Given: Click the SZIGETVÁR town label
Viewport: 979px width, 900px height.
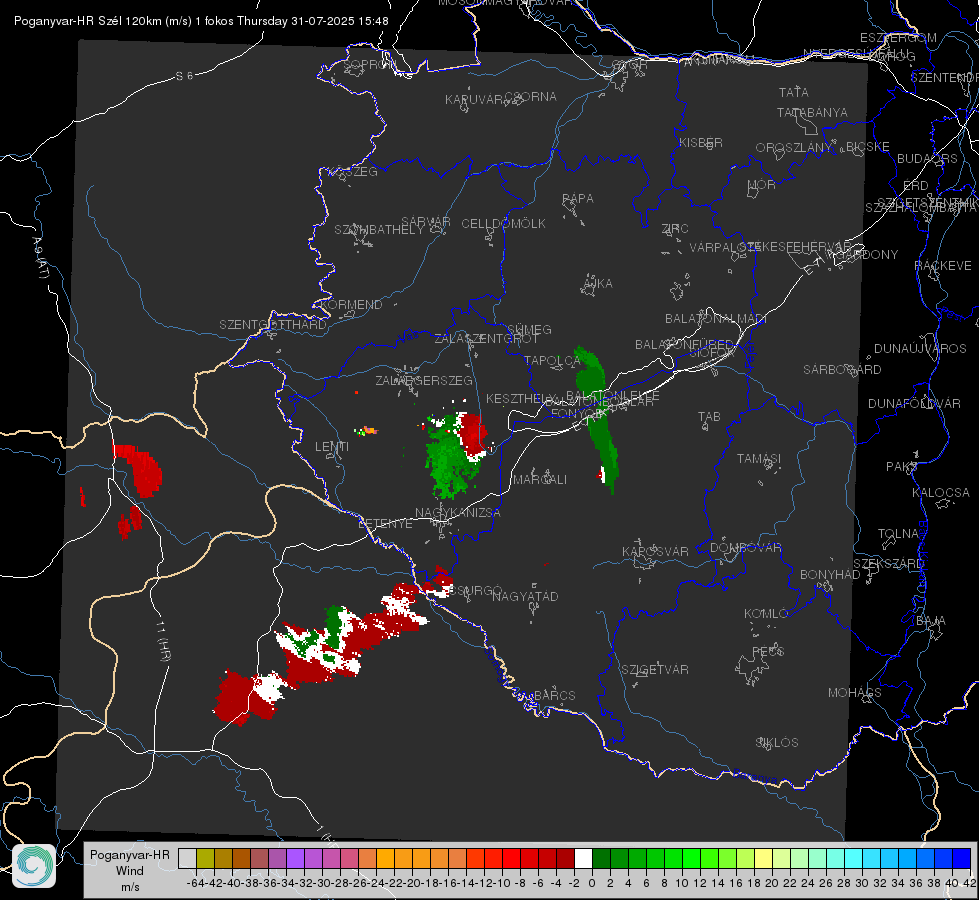Looking at the screenshot, I should [x=654, y=669].
